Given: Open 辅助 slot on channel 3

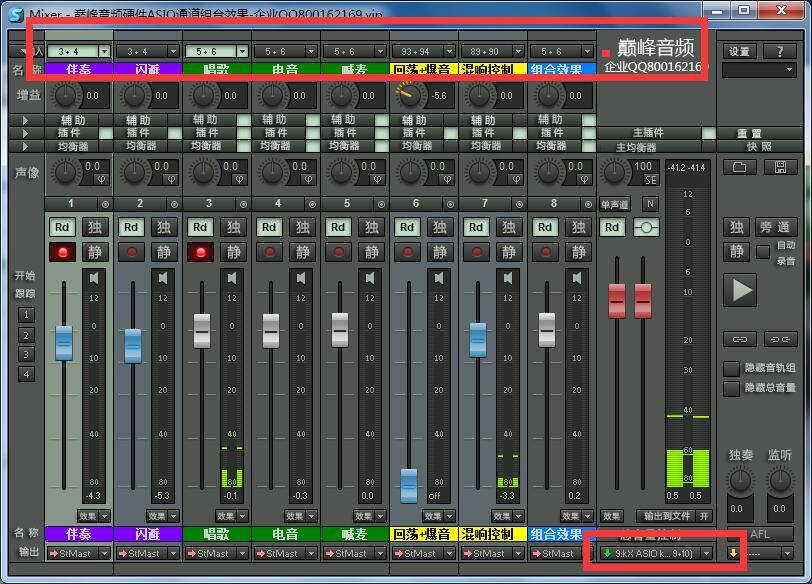Looking at the screenshot, I should (211, 120).
